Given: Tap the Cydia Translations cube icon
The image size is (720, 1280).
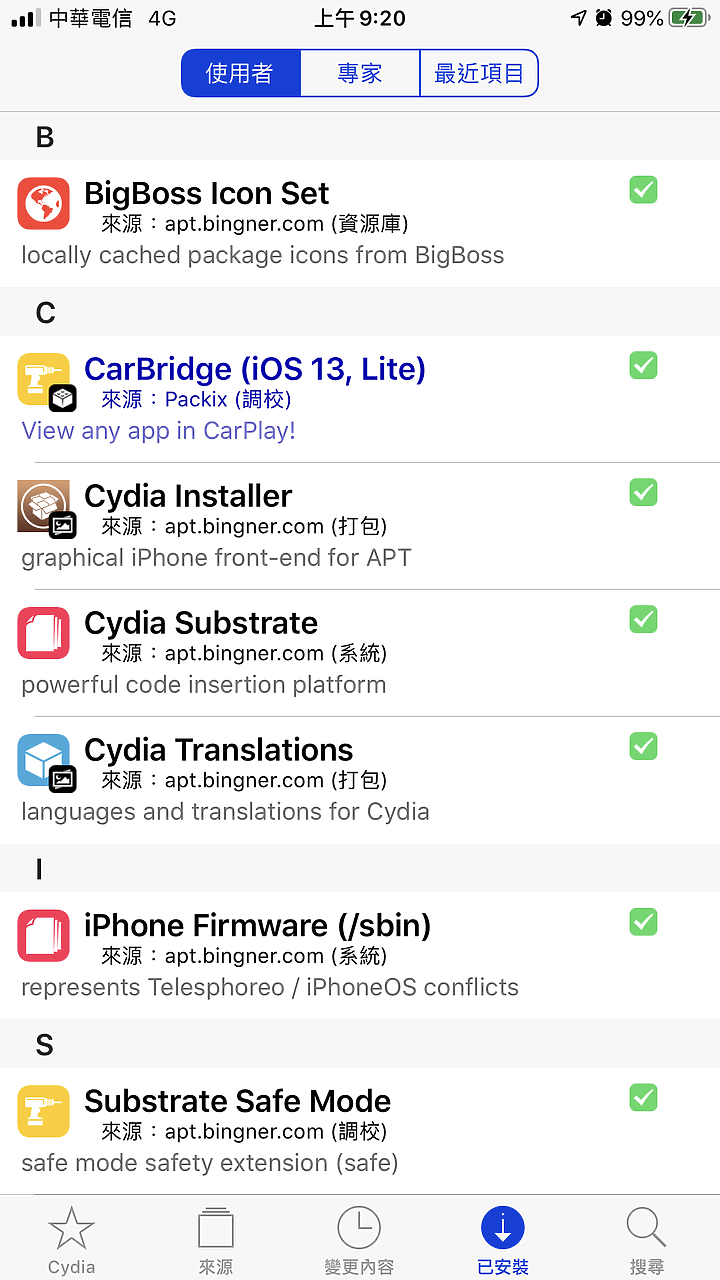Looking at the screenshot, I should pos(44,760).
